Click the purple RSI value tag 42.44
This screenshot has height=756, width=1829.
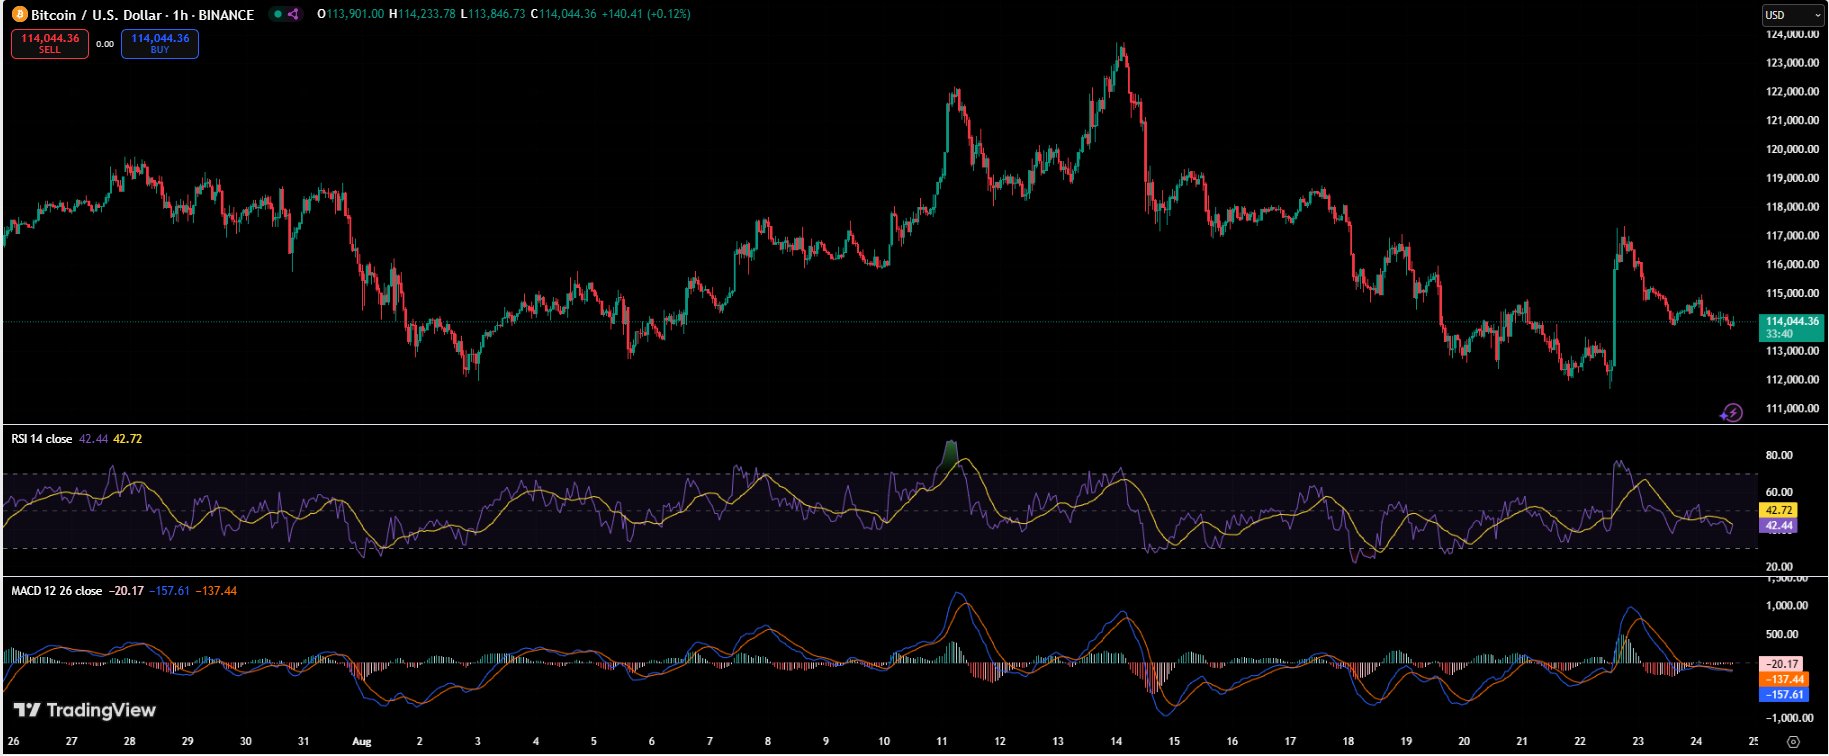click(1779, 525)
